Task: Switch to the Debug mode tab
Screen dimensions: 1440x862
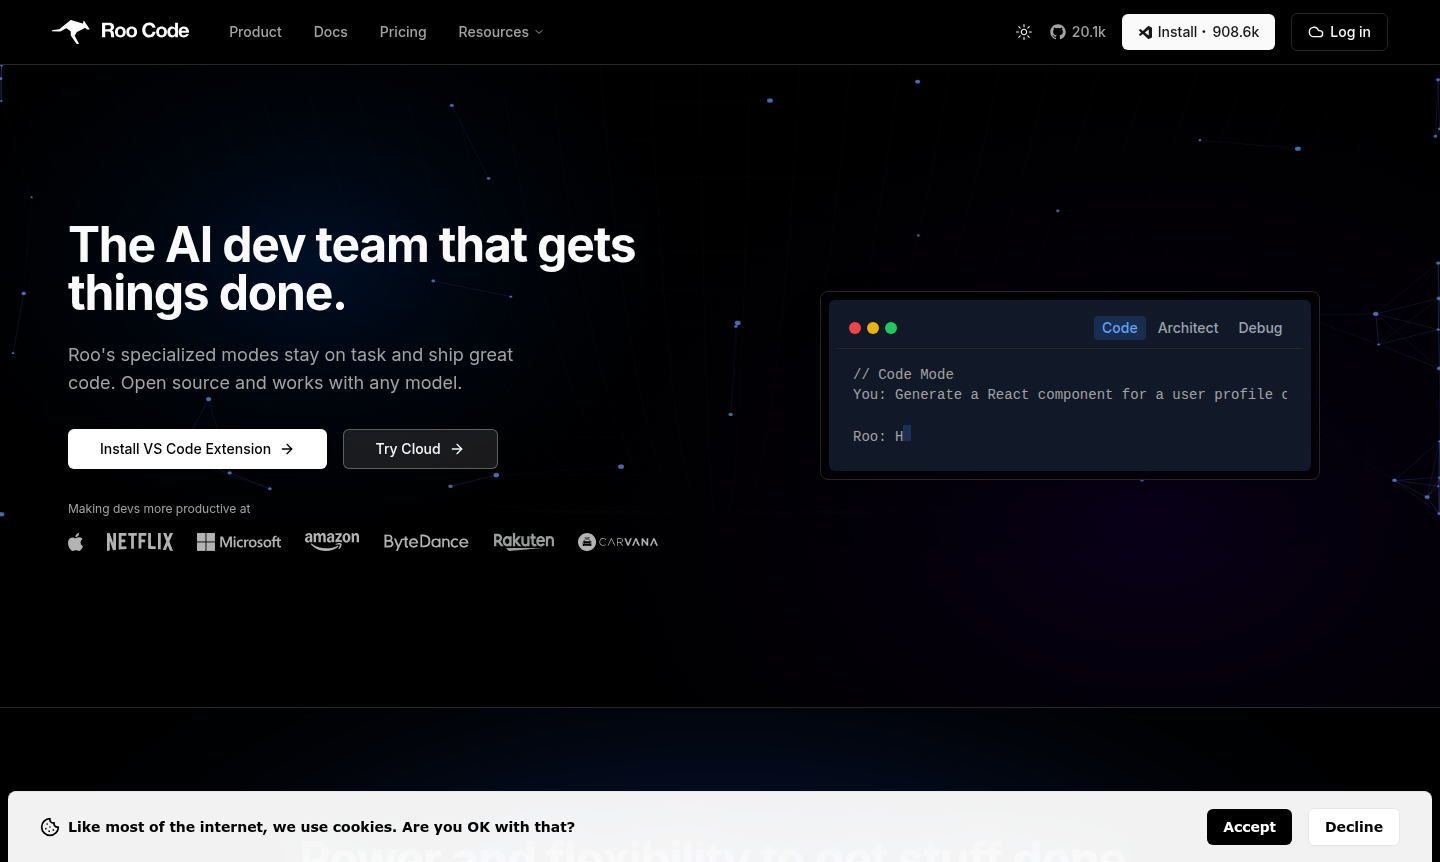Action: (1260, 328)
